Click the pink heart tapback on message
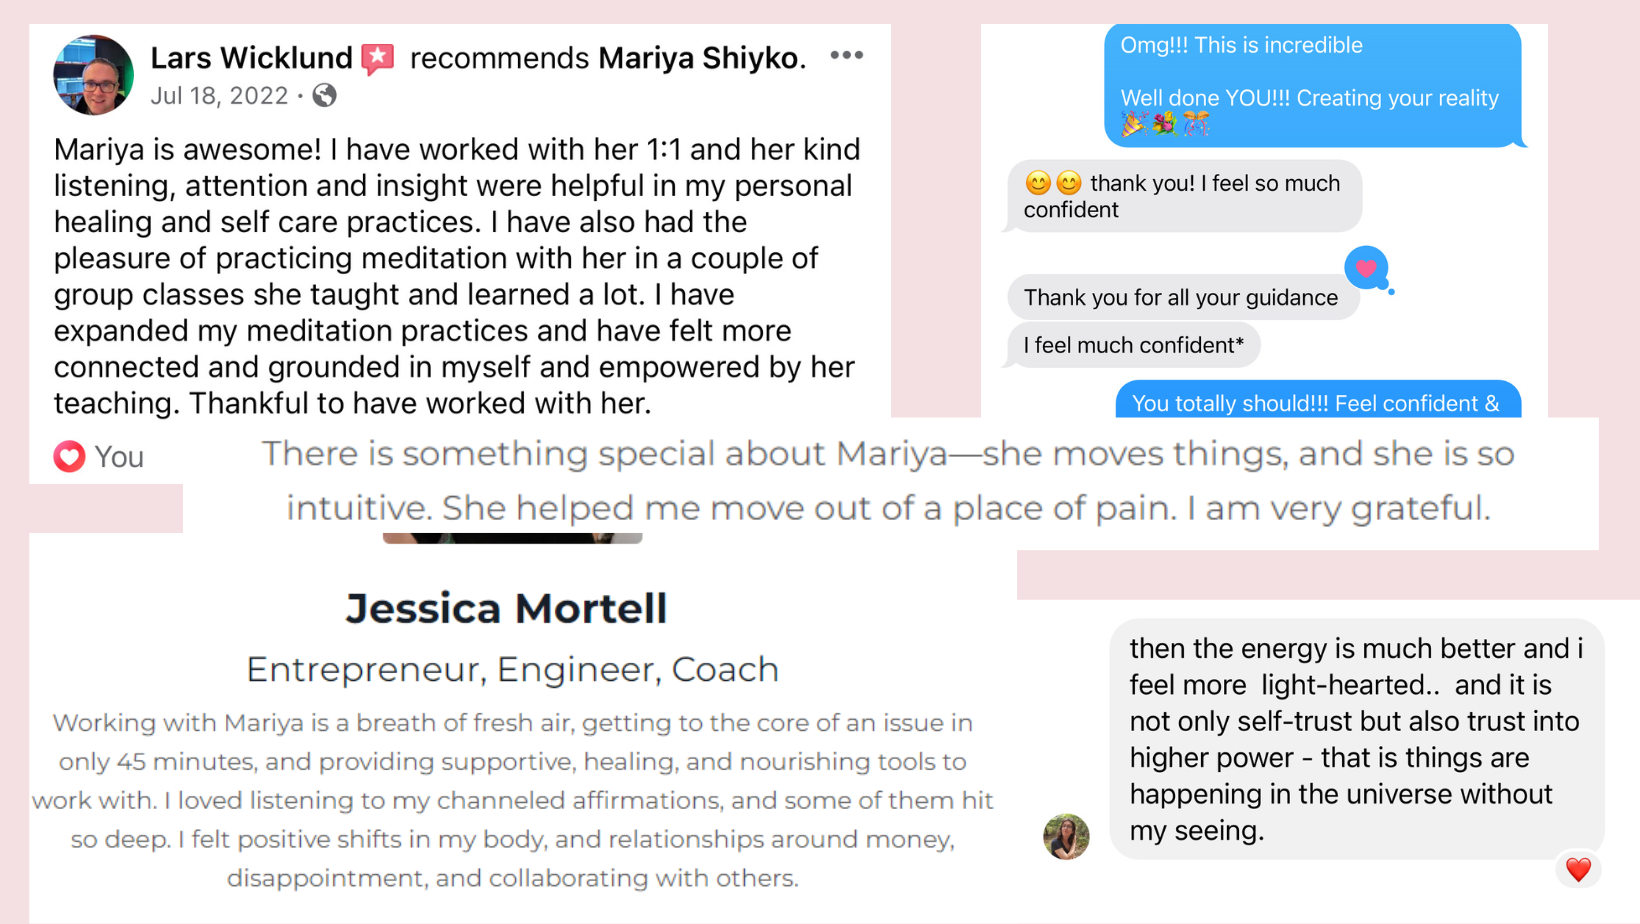Viewport: 1640px width, 924px height. (1367, 268)
